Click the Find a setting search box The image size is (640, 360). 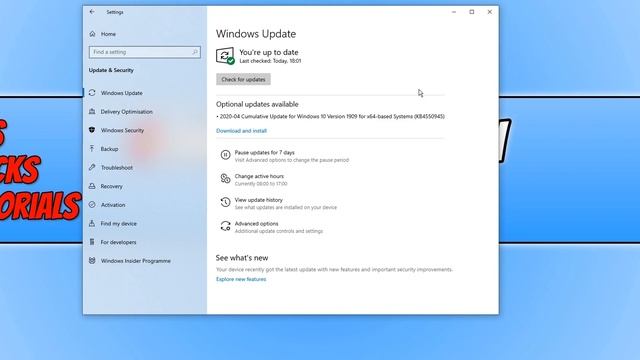click(x=144, y=52)
